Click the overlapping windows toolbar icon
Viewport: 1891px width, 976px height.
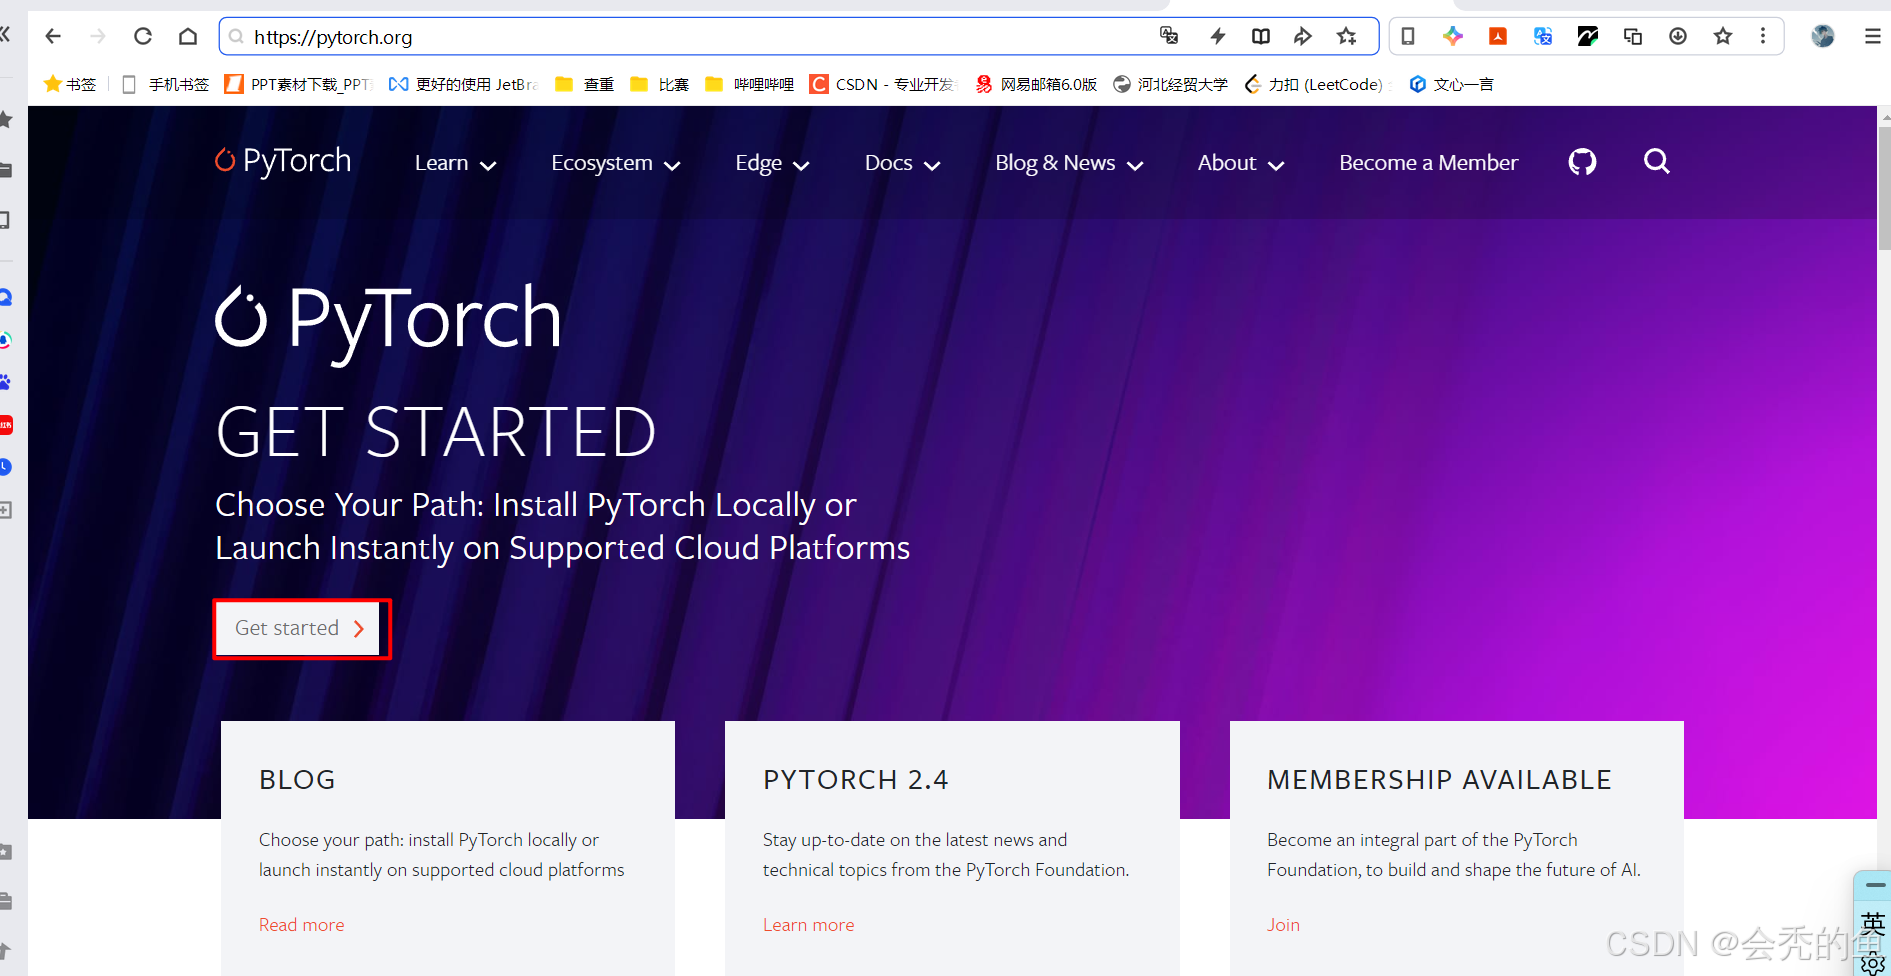1633,36
